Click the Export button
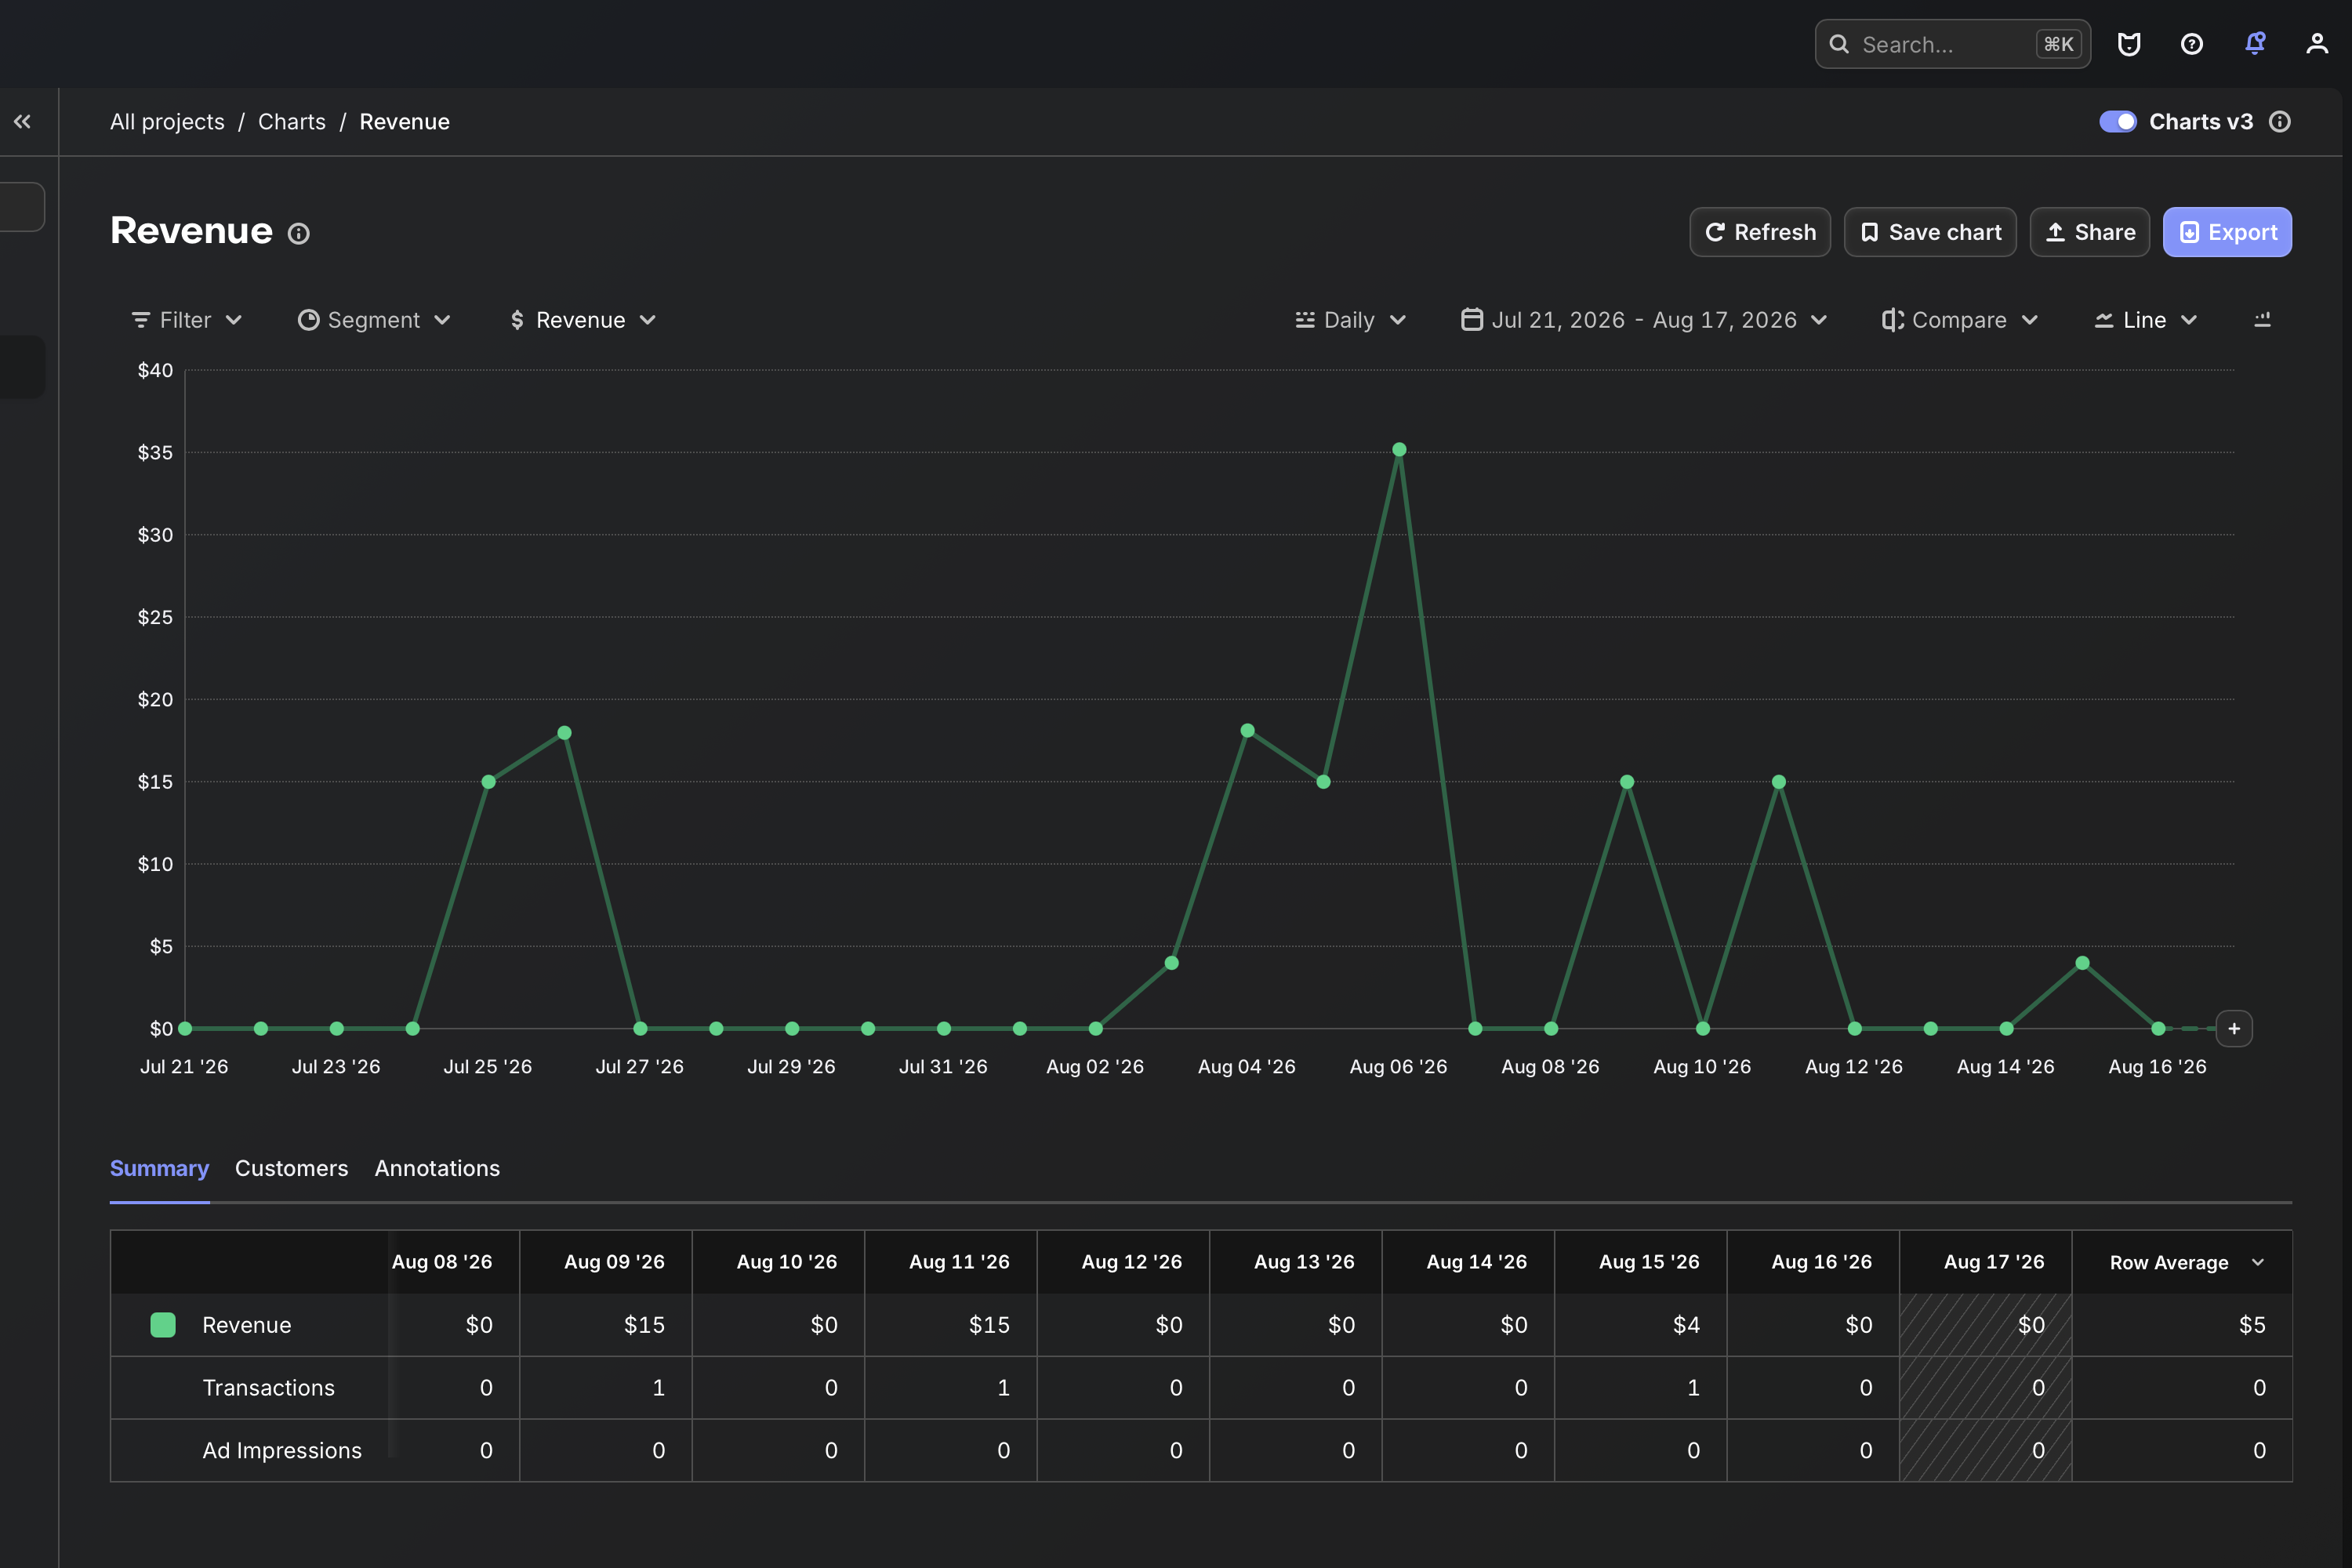This screenshot has width=2352, height=1568. (2227, 232)
